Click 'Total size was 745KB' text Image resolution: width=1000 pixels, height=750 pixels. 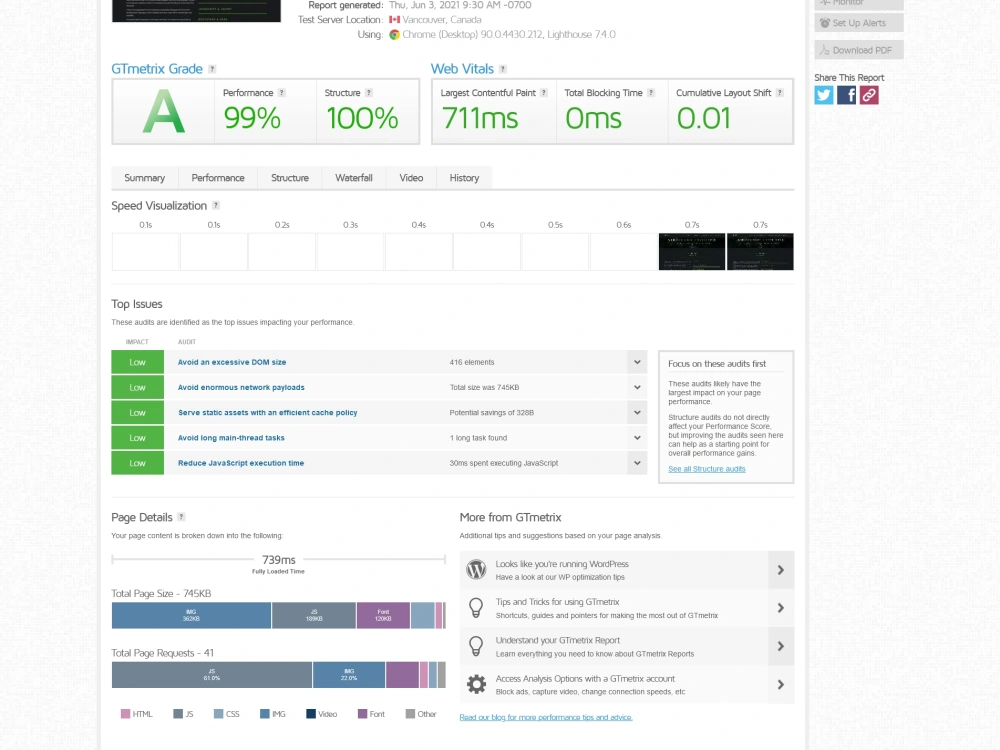pos(485,387)
